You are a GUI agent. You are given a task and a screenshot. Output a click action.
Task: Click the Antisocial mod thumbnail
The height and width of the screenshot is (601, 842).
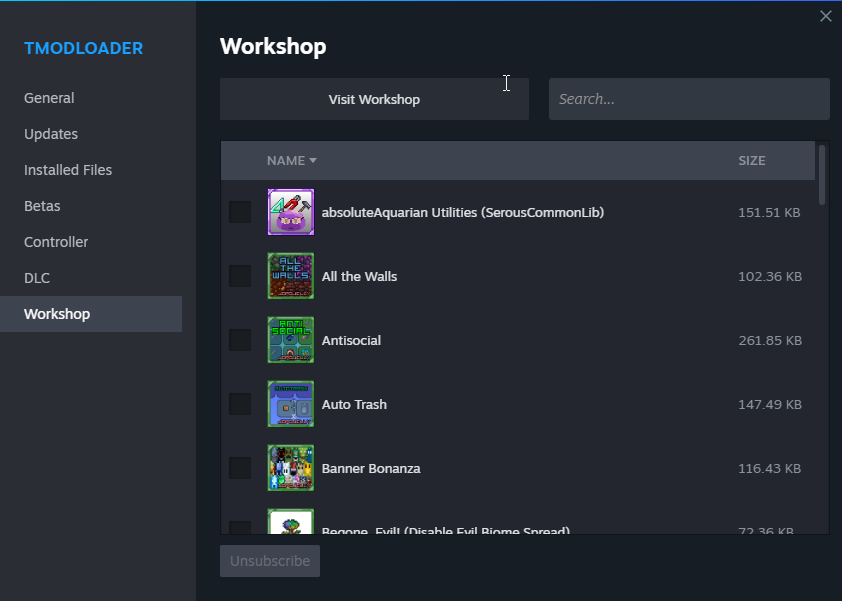click(291, 339)
